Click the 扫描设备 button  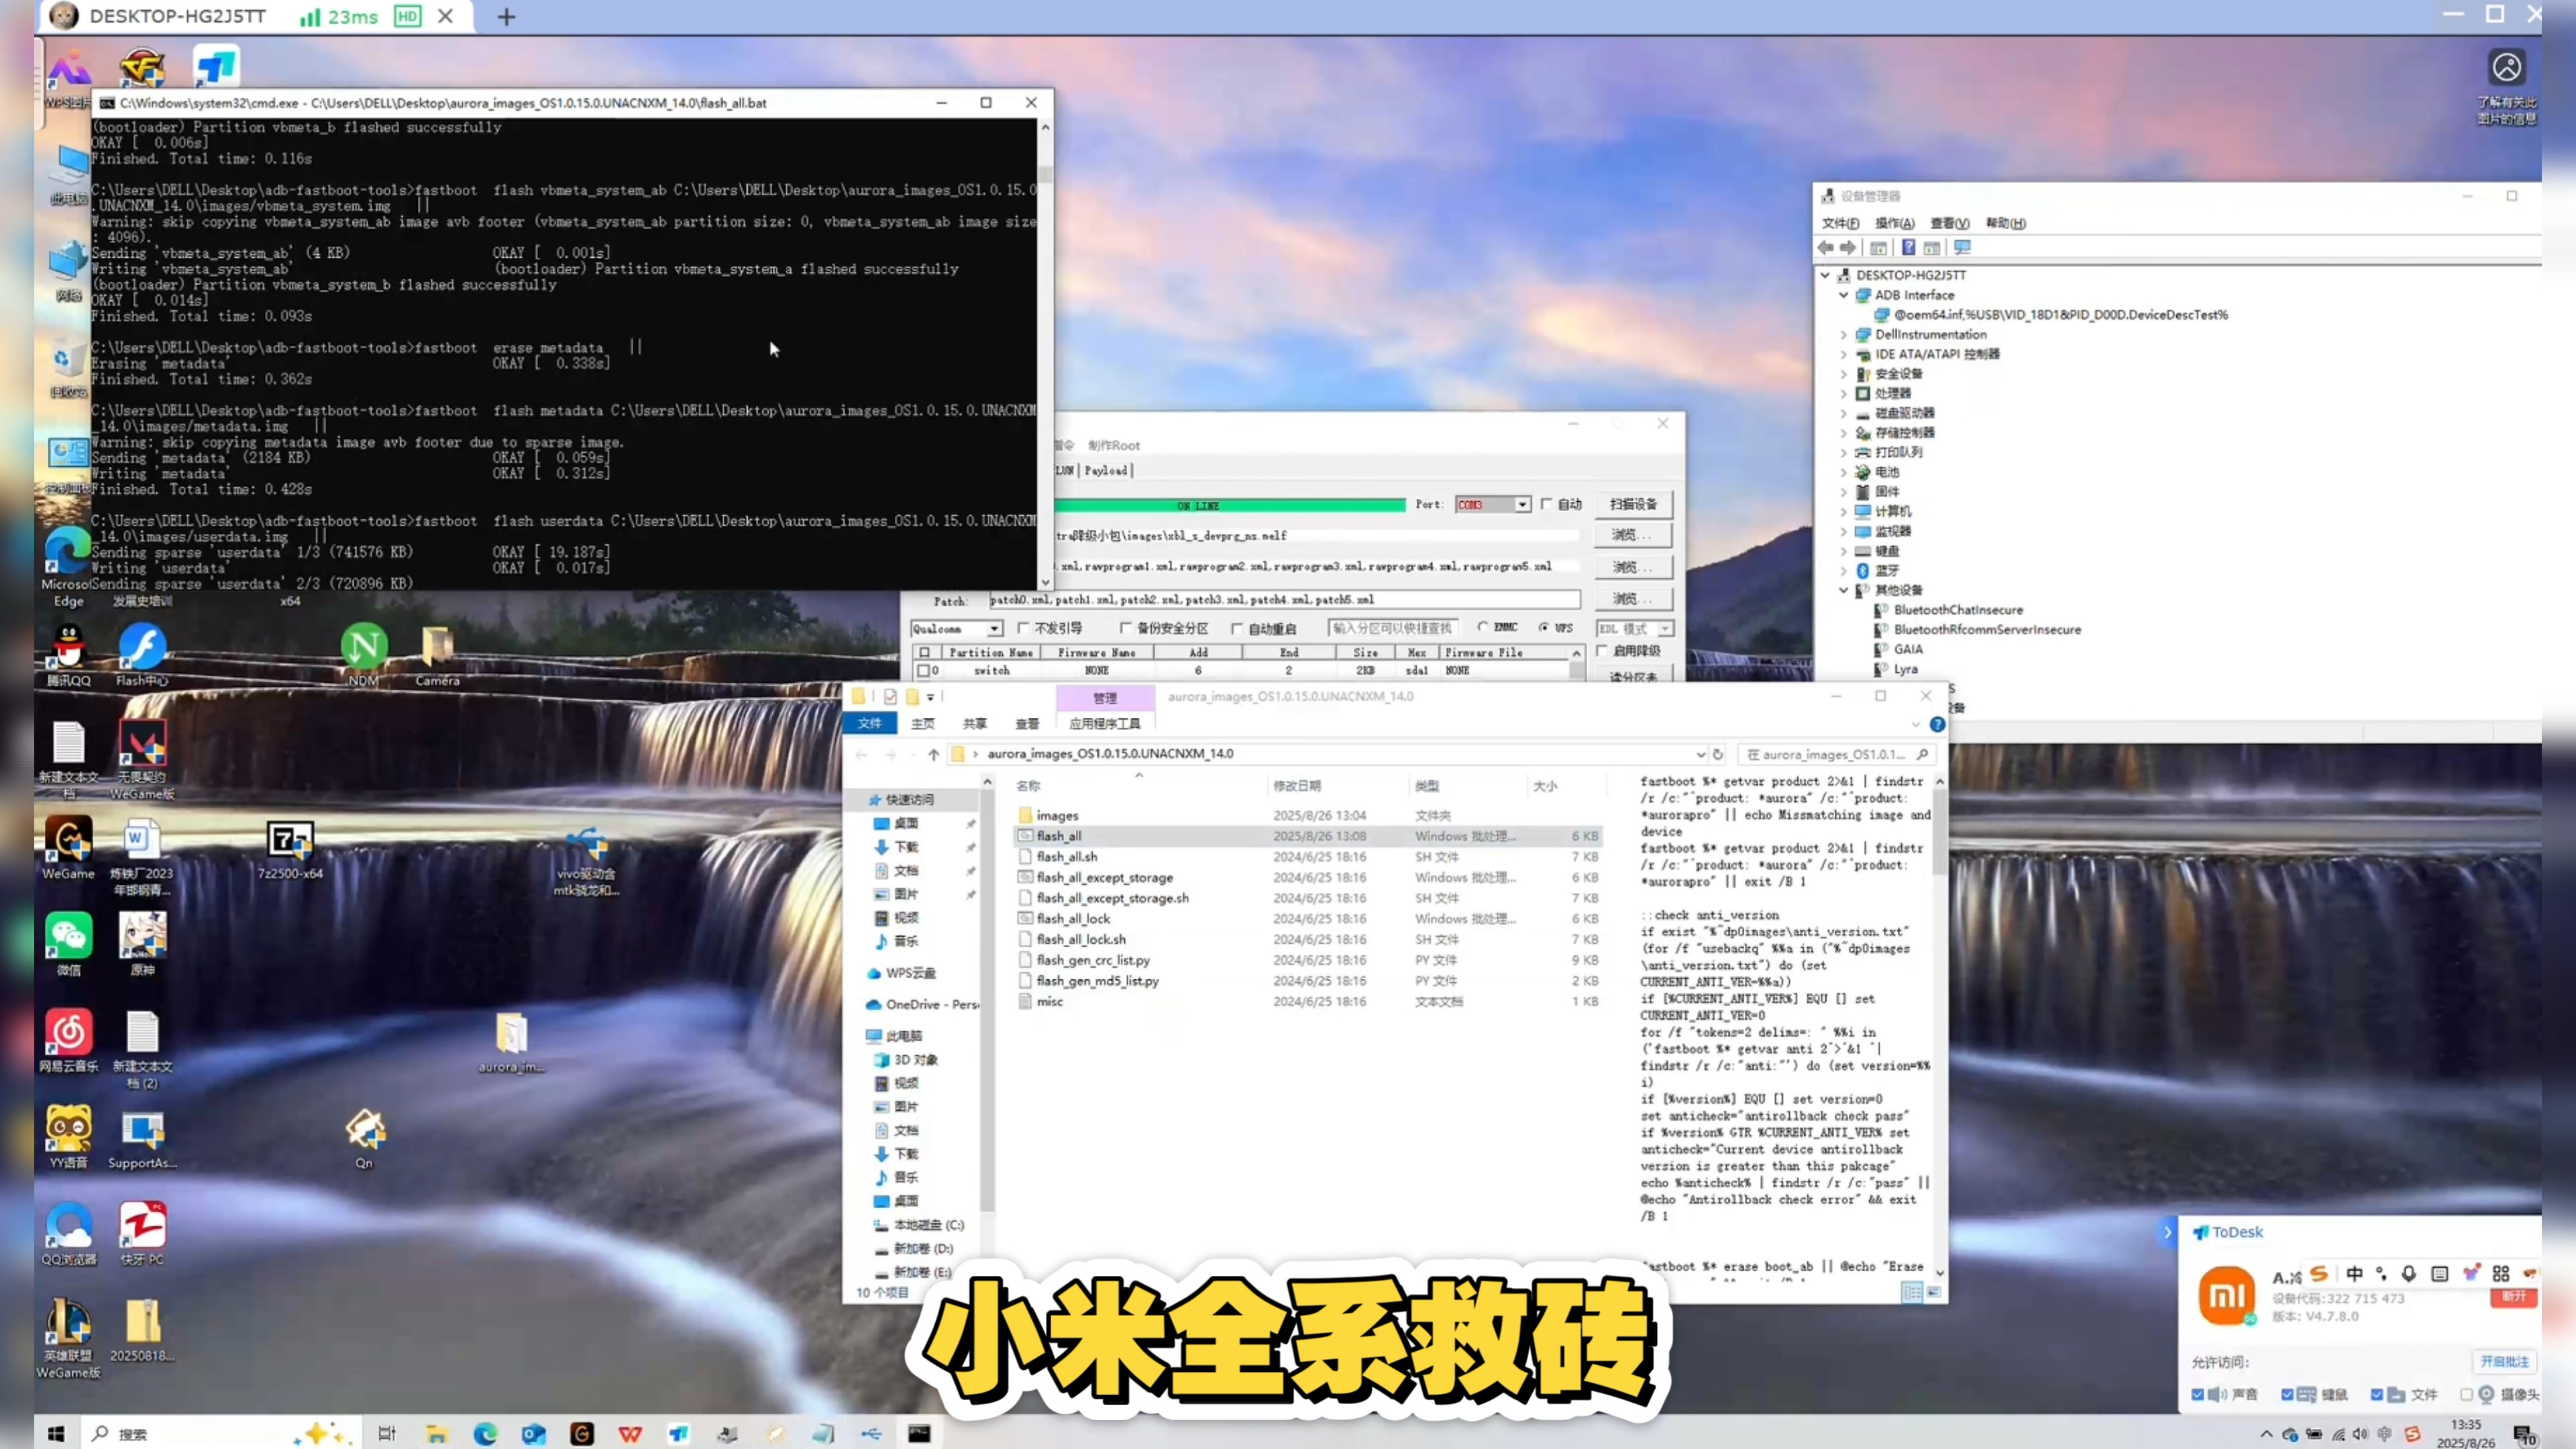(1633, 504)
